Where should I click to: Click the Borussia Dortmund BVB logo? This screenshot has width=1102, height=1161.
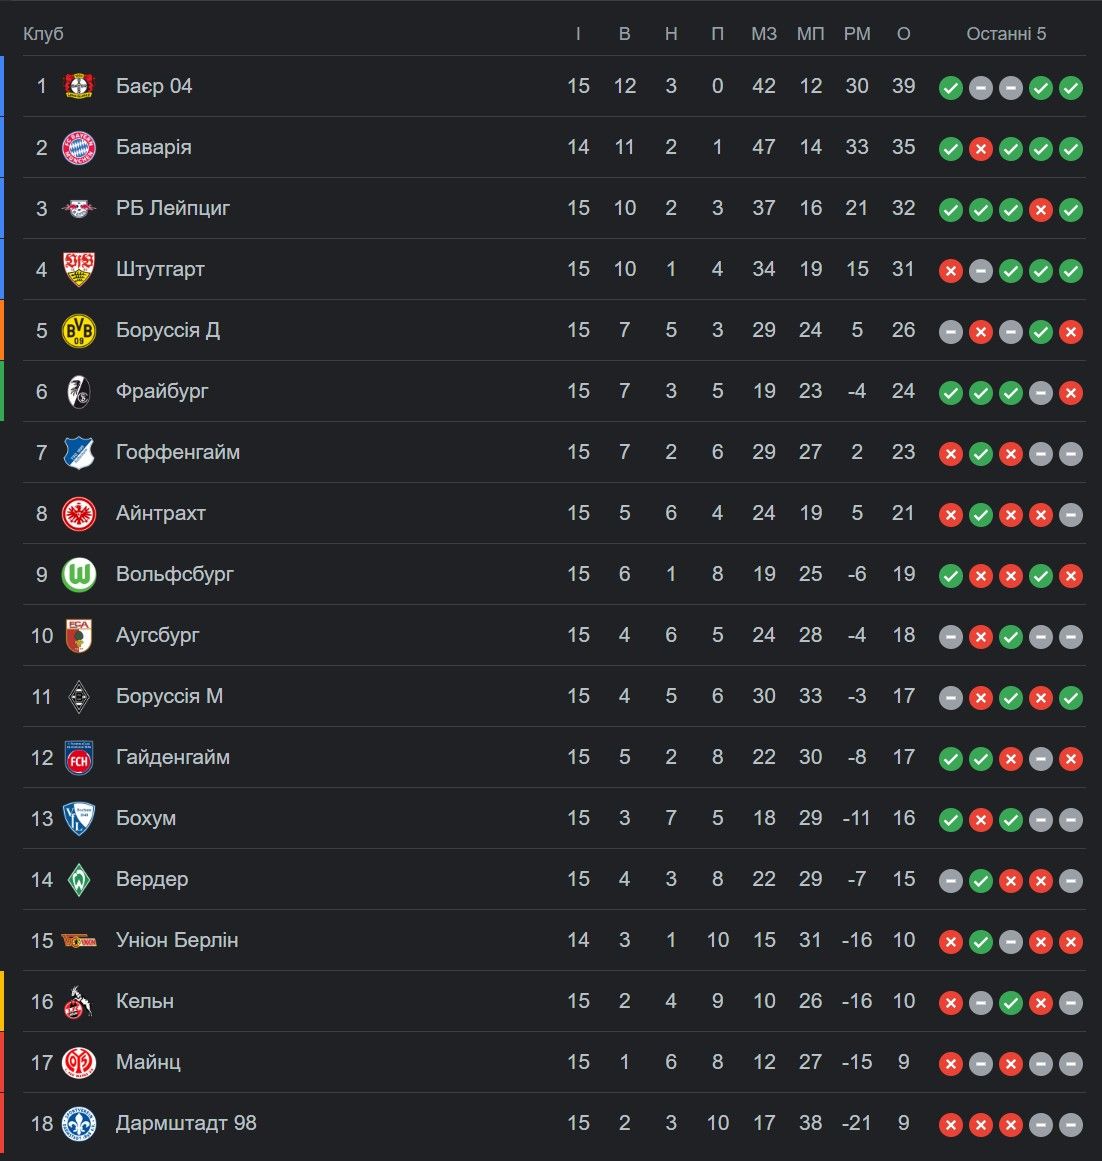(x=79, y=330)
